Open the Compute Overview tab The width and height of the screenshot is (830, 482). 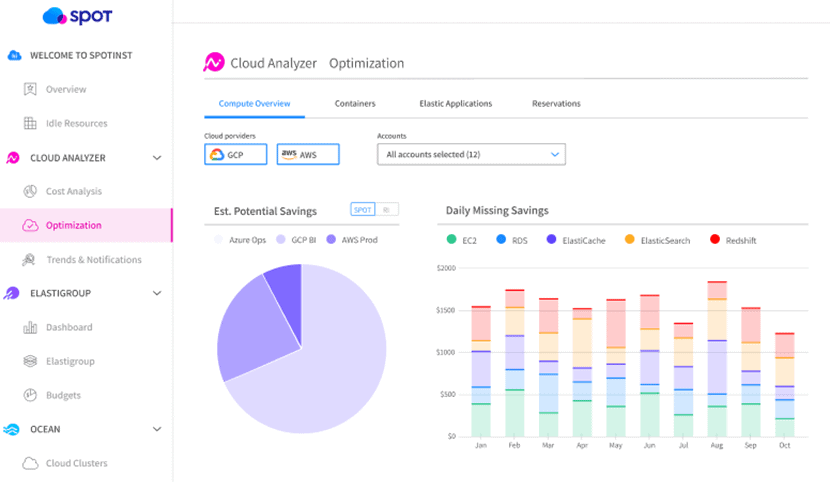click(255, 104)
